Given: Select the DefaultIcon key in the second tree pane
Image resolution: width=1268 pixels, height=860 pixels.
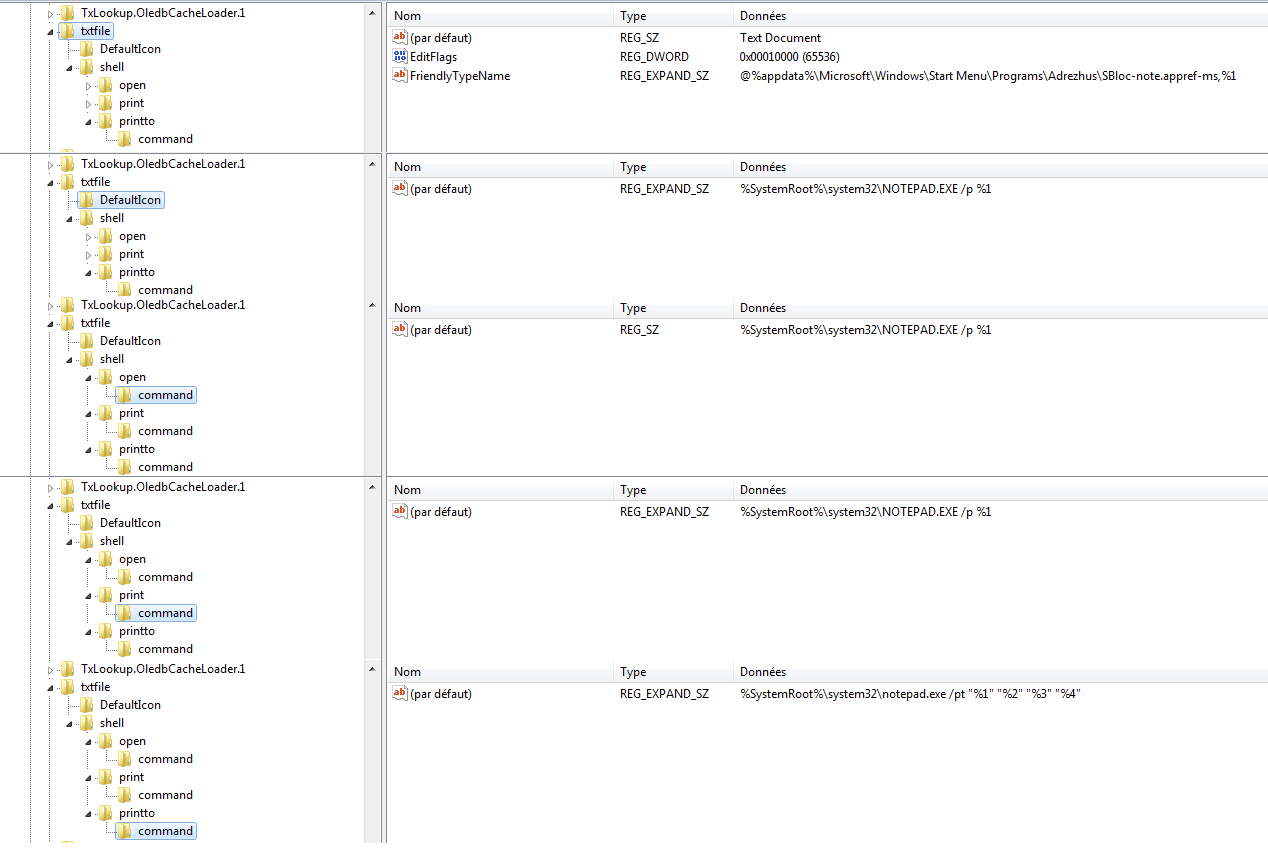Looking at the screenshot, I should point(131,199).
